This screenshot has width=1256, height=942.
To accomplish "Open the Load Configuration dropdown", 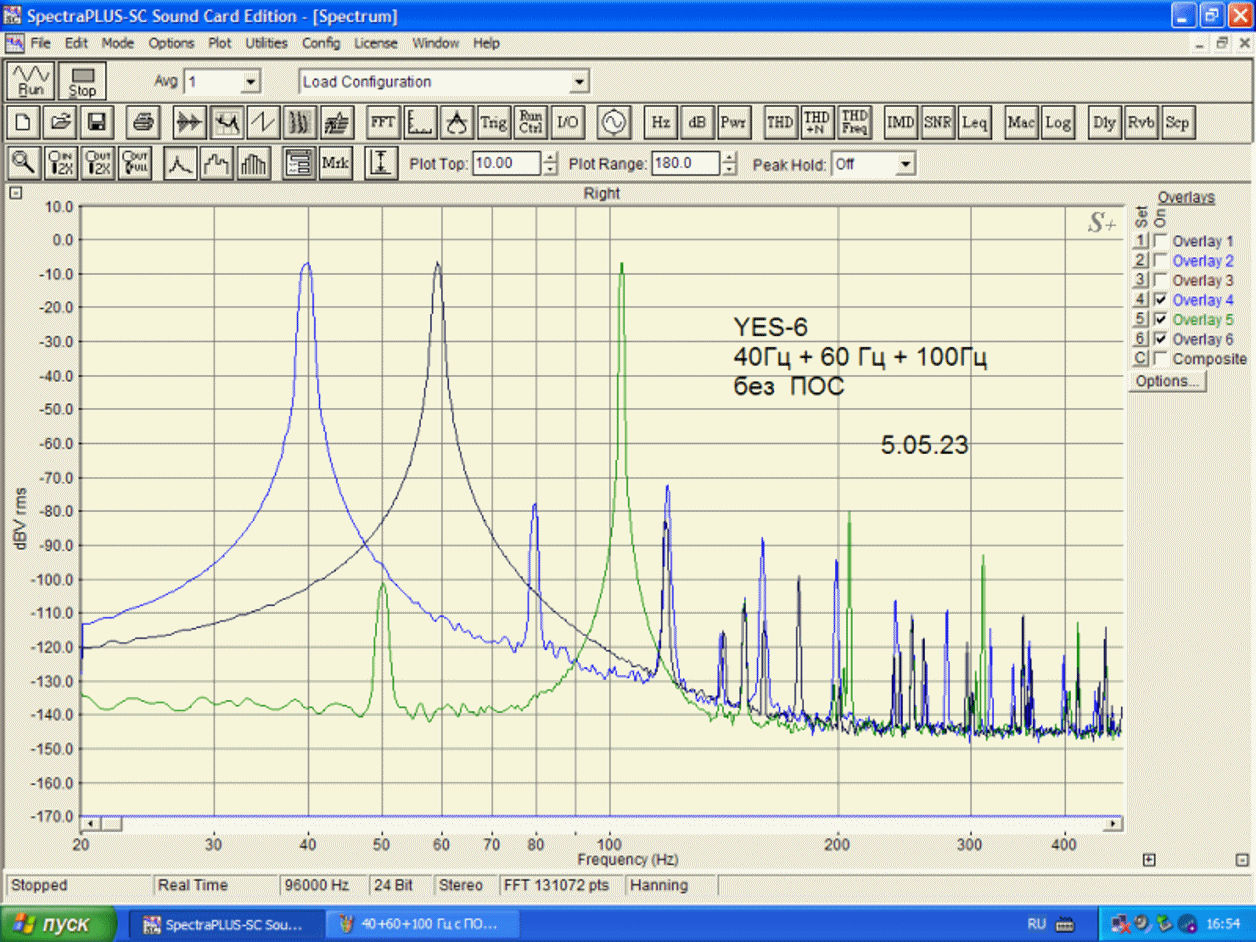I will point(579,82).
